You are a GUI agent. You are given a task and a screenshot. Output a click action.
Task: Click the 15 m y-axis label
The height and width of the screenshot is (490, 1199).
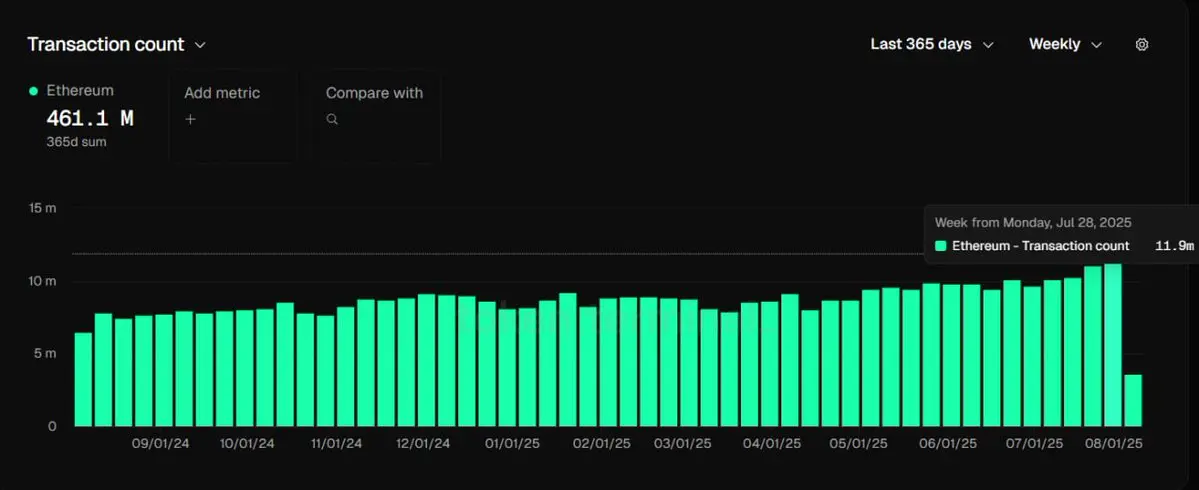[x=42, y=209]
